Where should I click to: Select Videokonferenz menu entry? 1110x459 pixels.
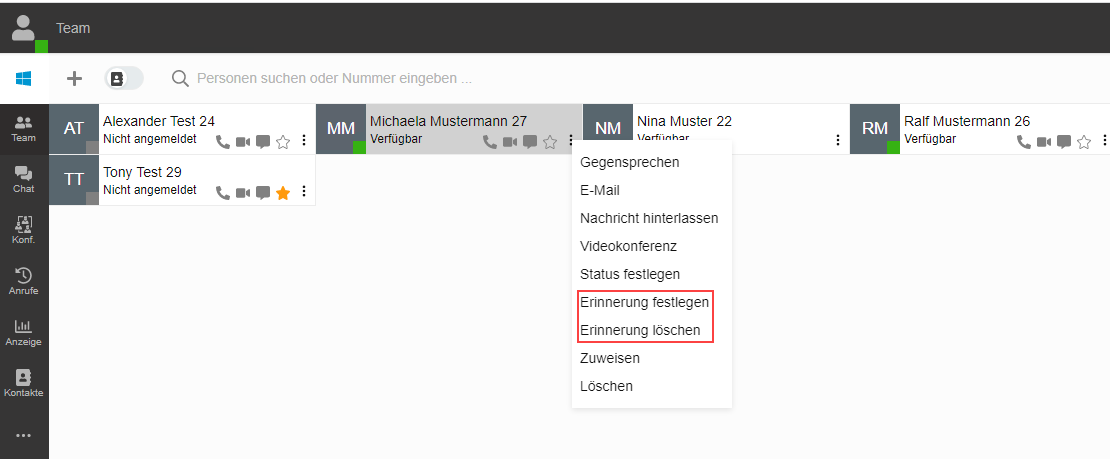coord(629,246)
